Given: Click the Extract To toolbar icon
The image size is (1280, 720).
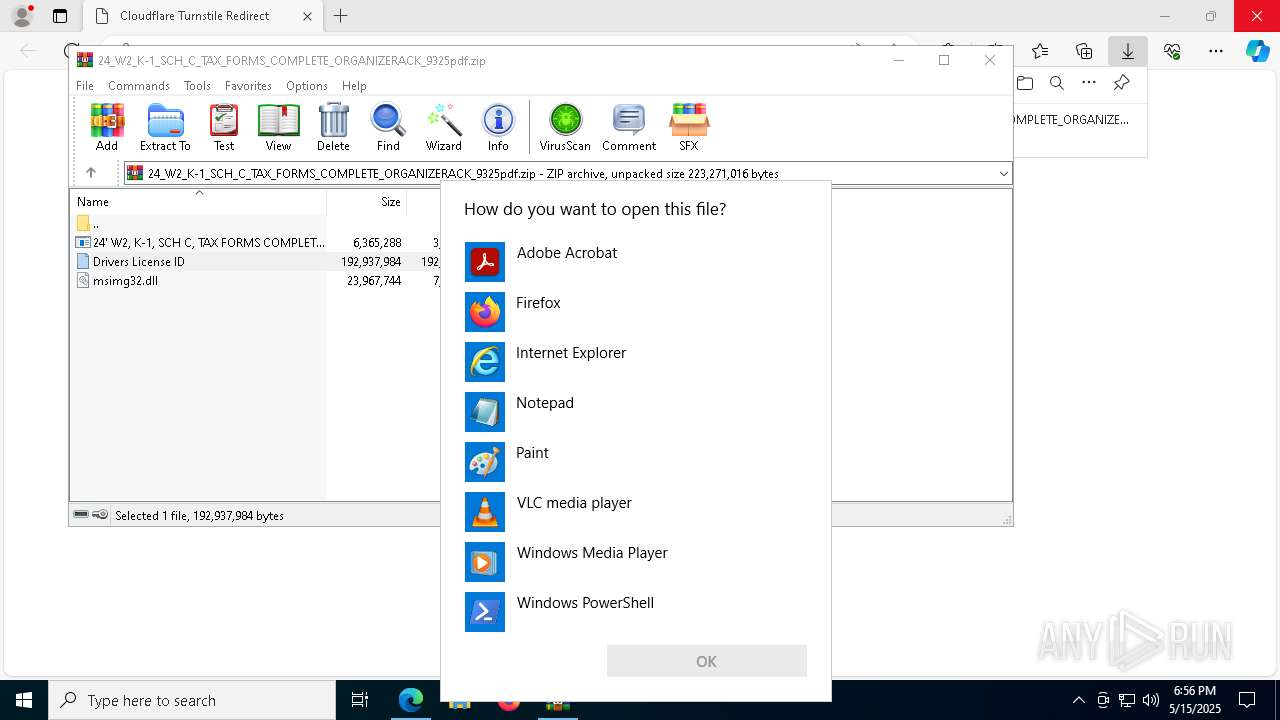Looking at the screenshot, I should click(165, 127).
